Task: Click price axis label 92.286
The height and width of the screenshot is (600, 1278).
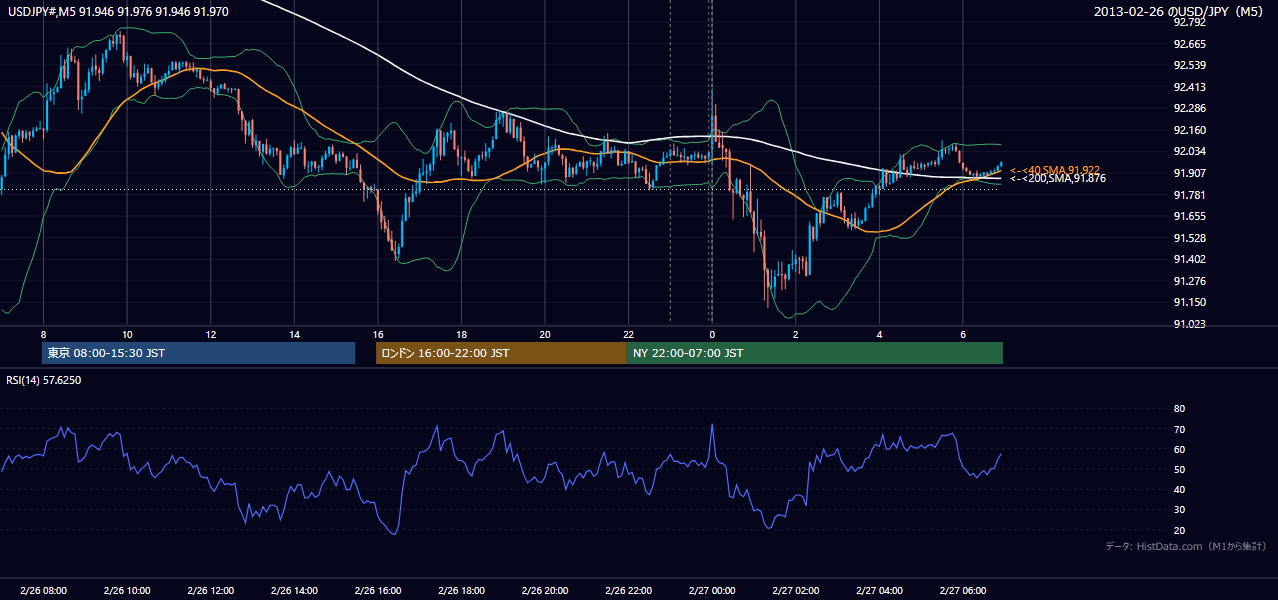Action: pos(1190,108)
